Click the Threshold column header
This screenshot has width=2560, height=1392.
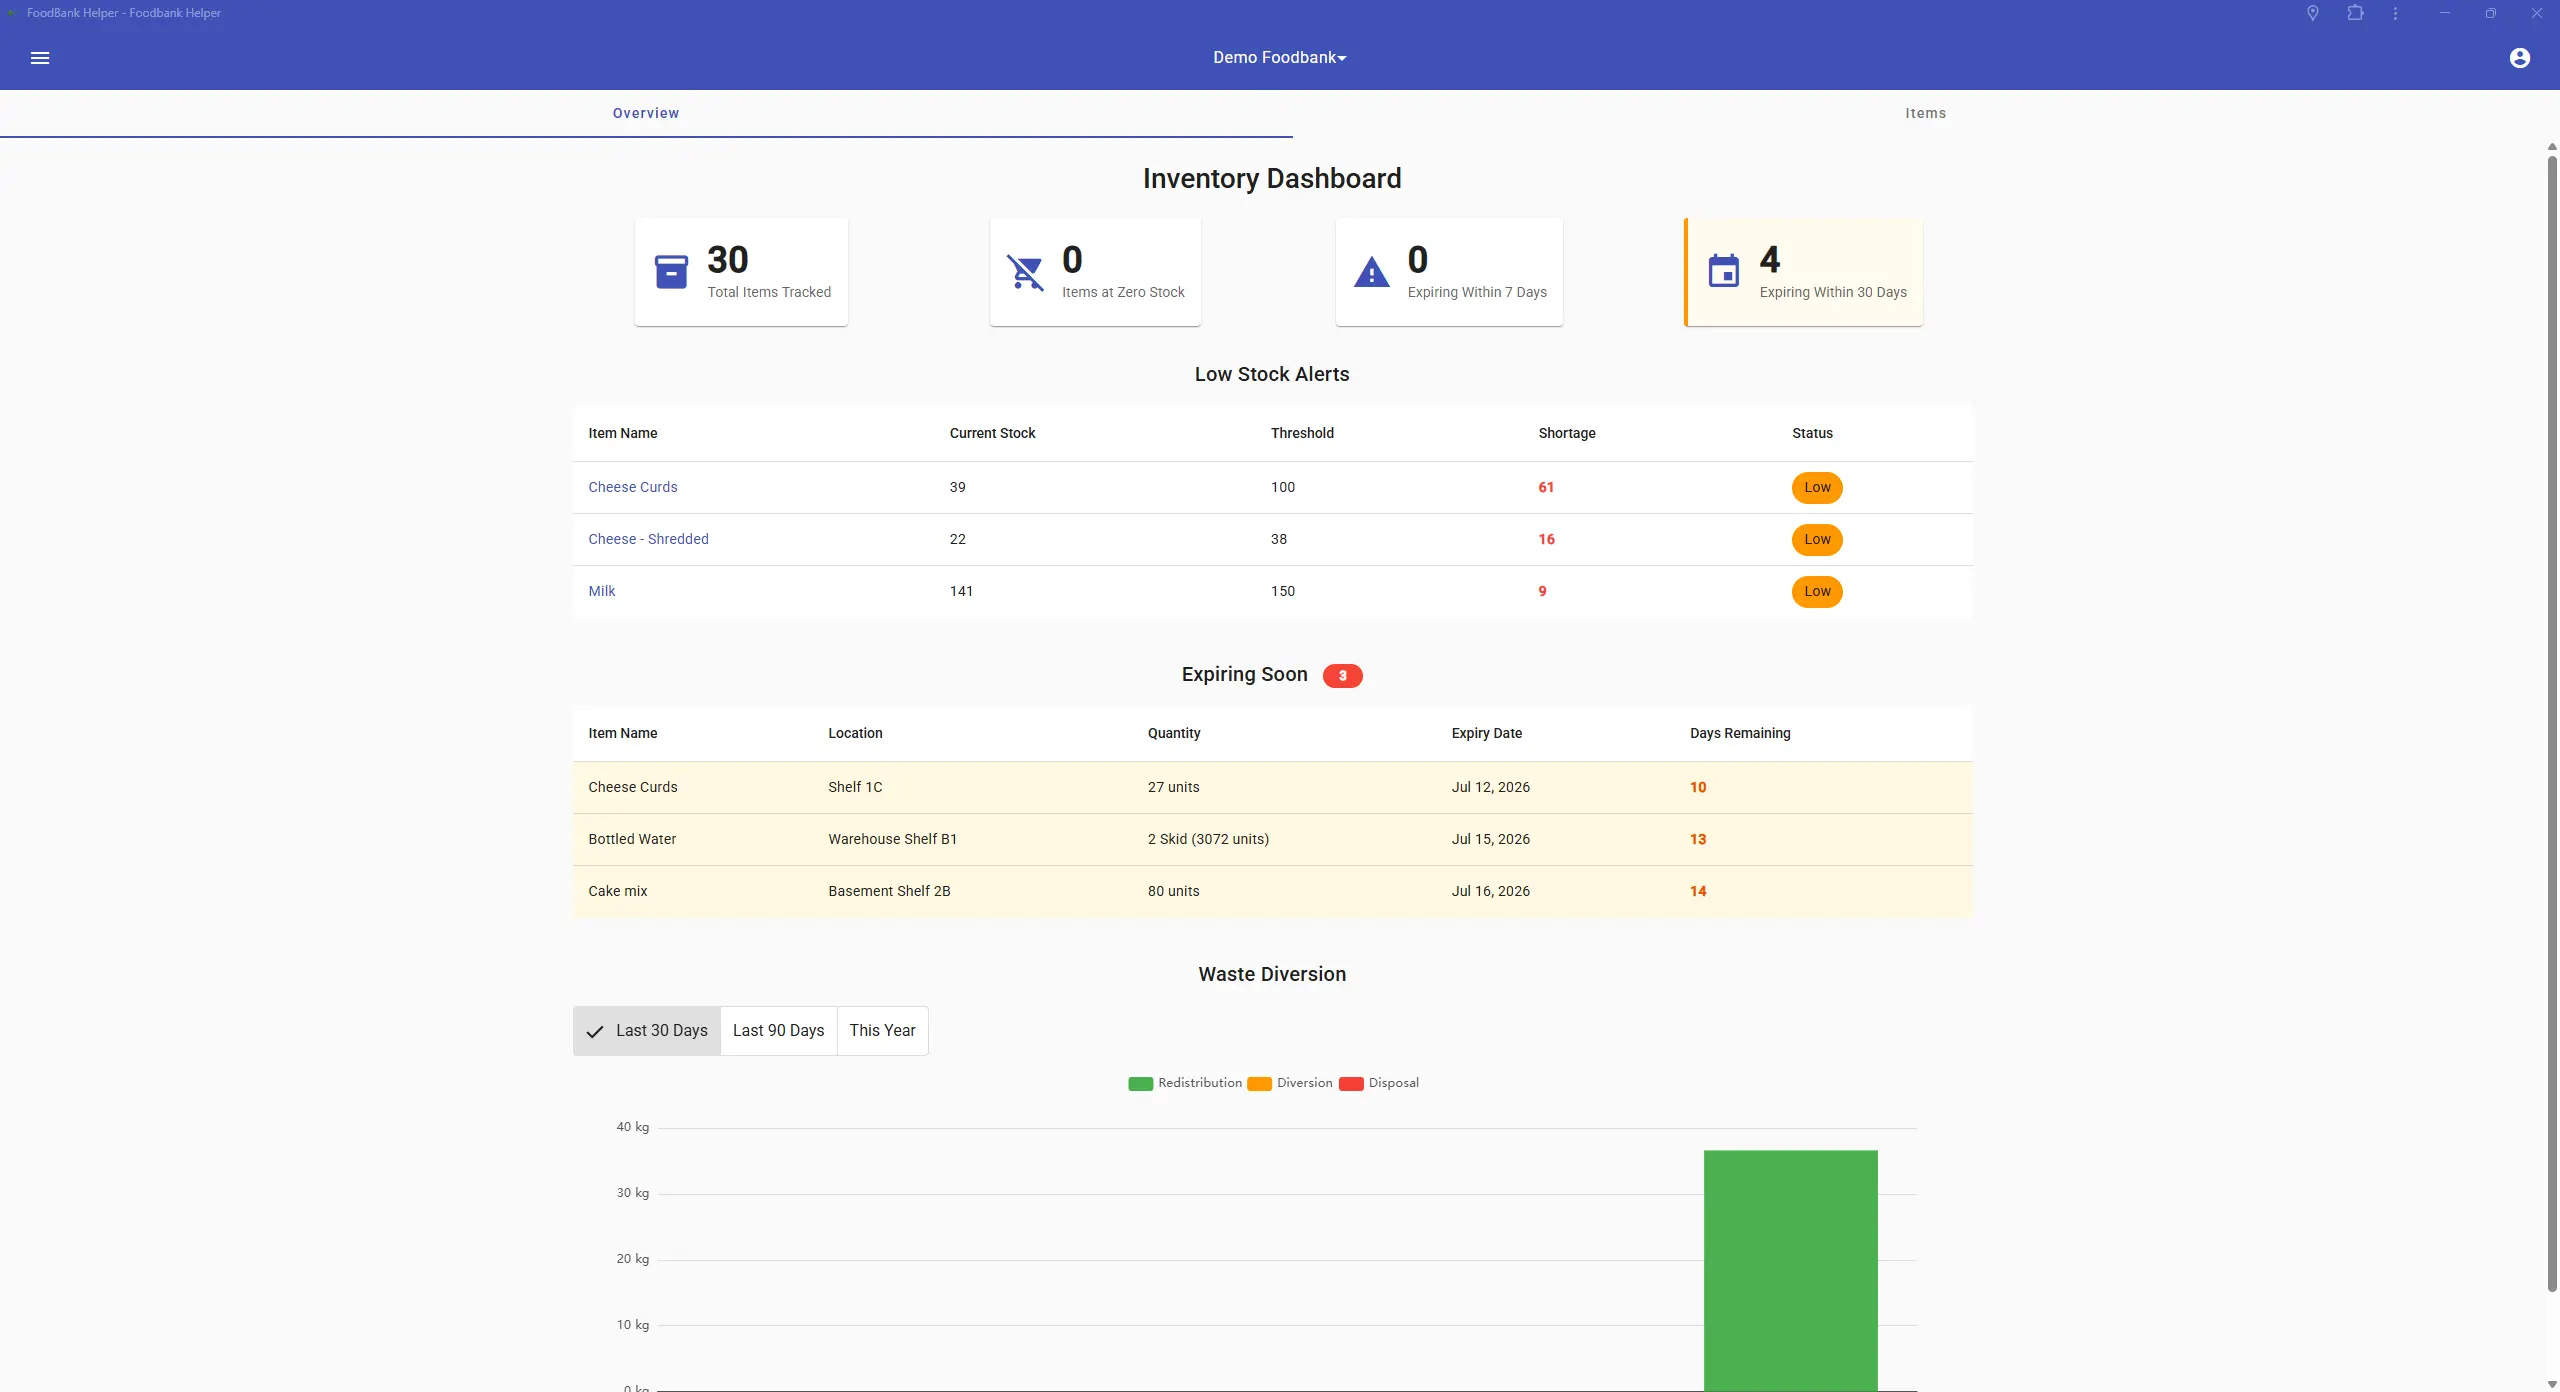point(1302,433)
